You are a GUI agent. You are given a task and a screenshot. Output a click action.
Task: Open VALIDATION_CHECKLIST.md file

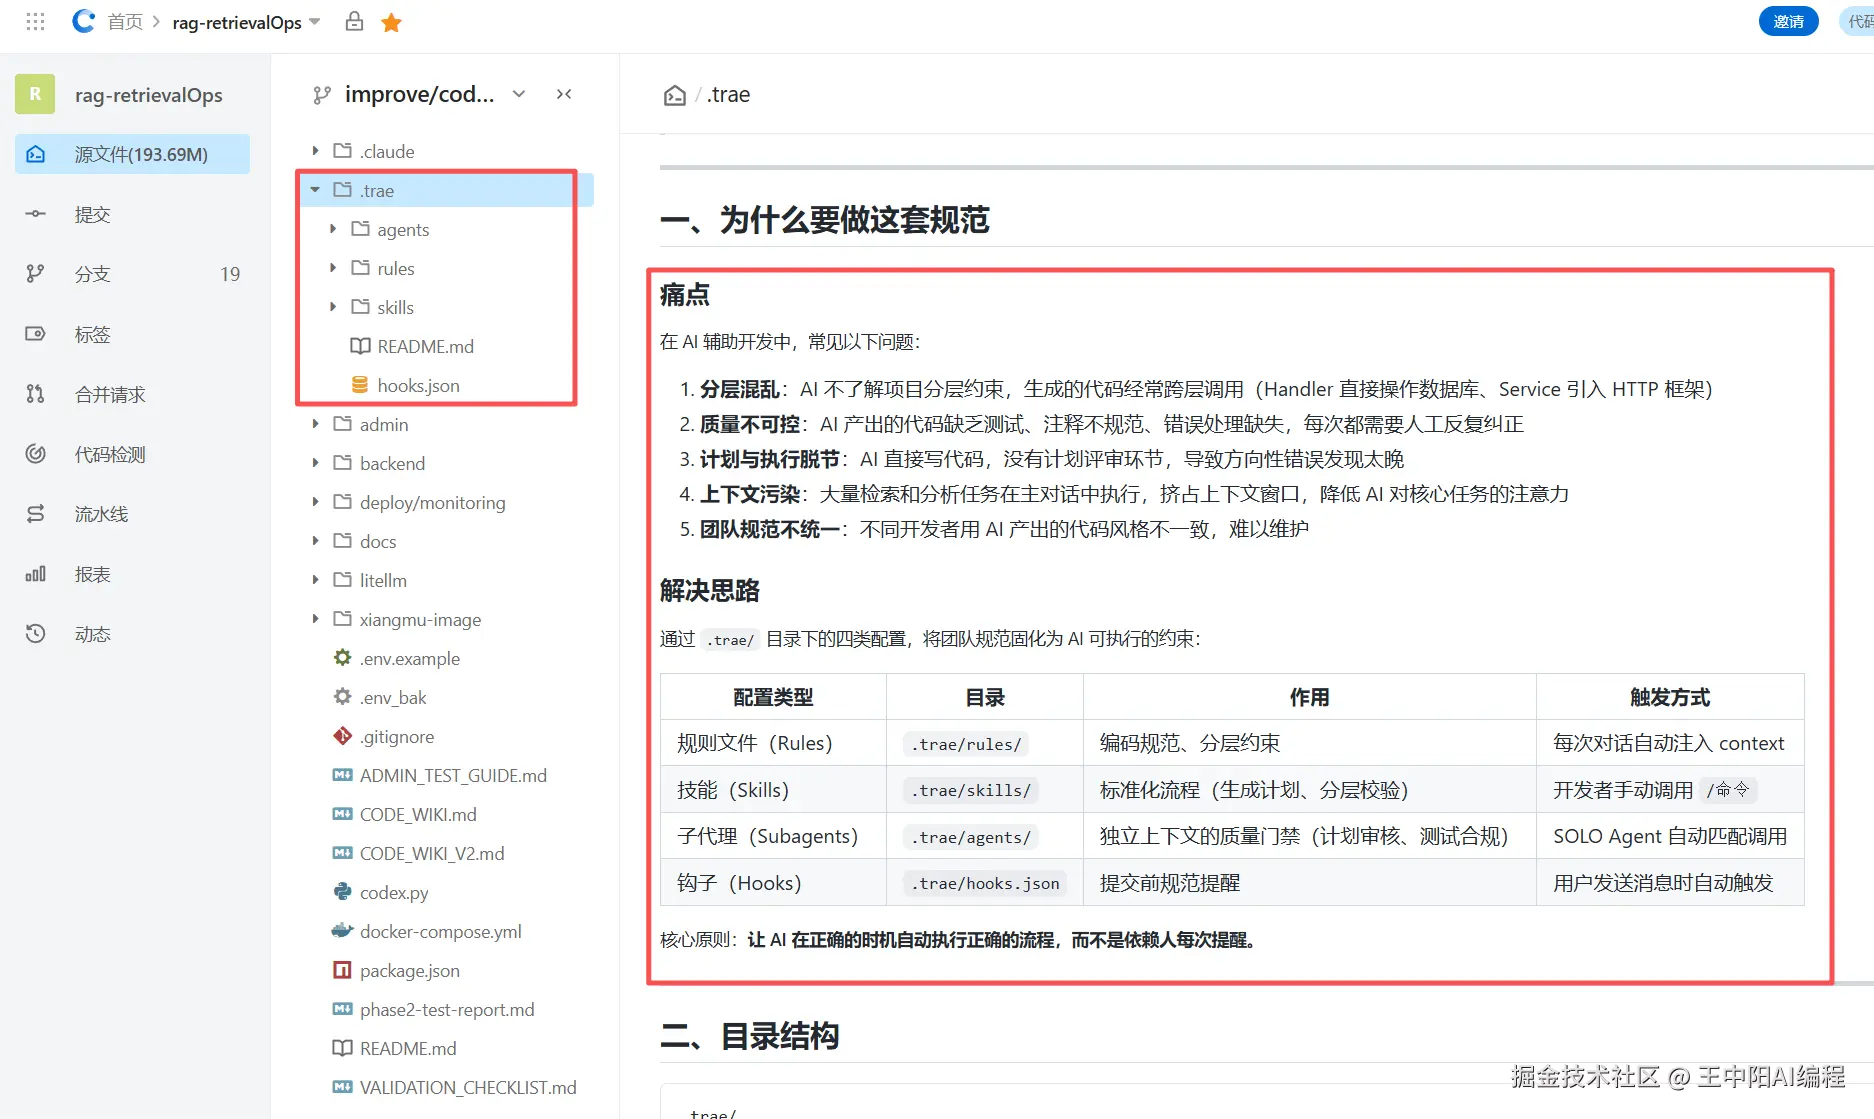[x=468, y=1087]
